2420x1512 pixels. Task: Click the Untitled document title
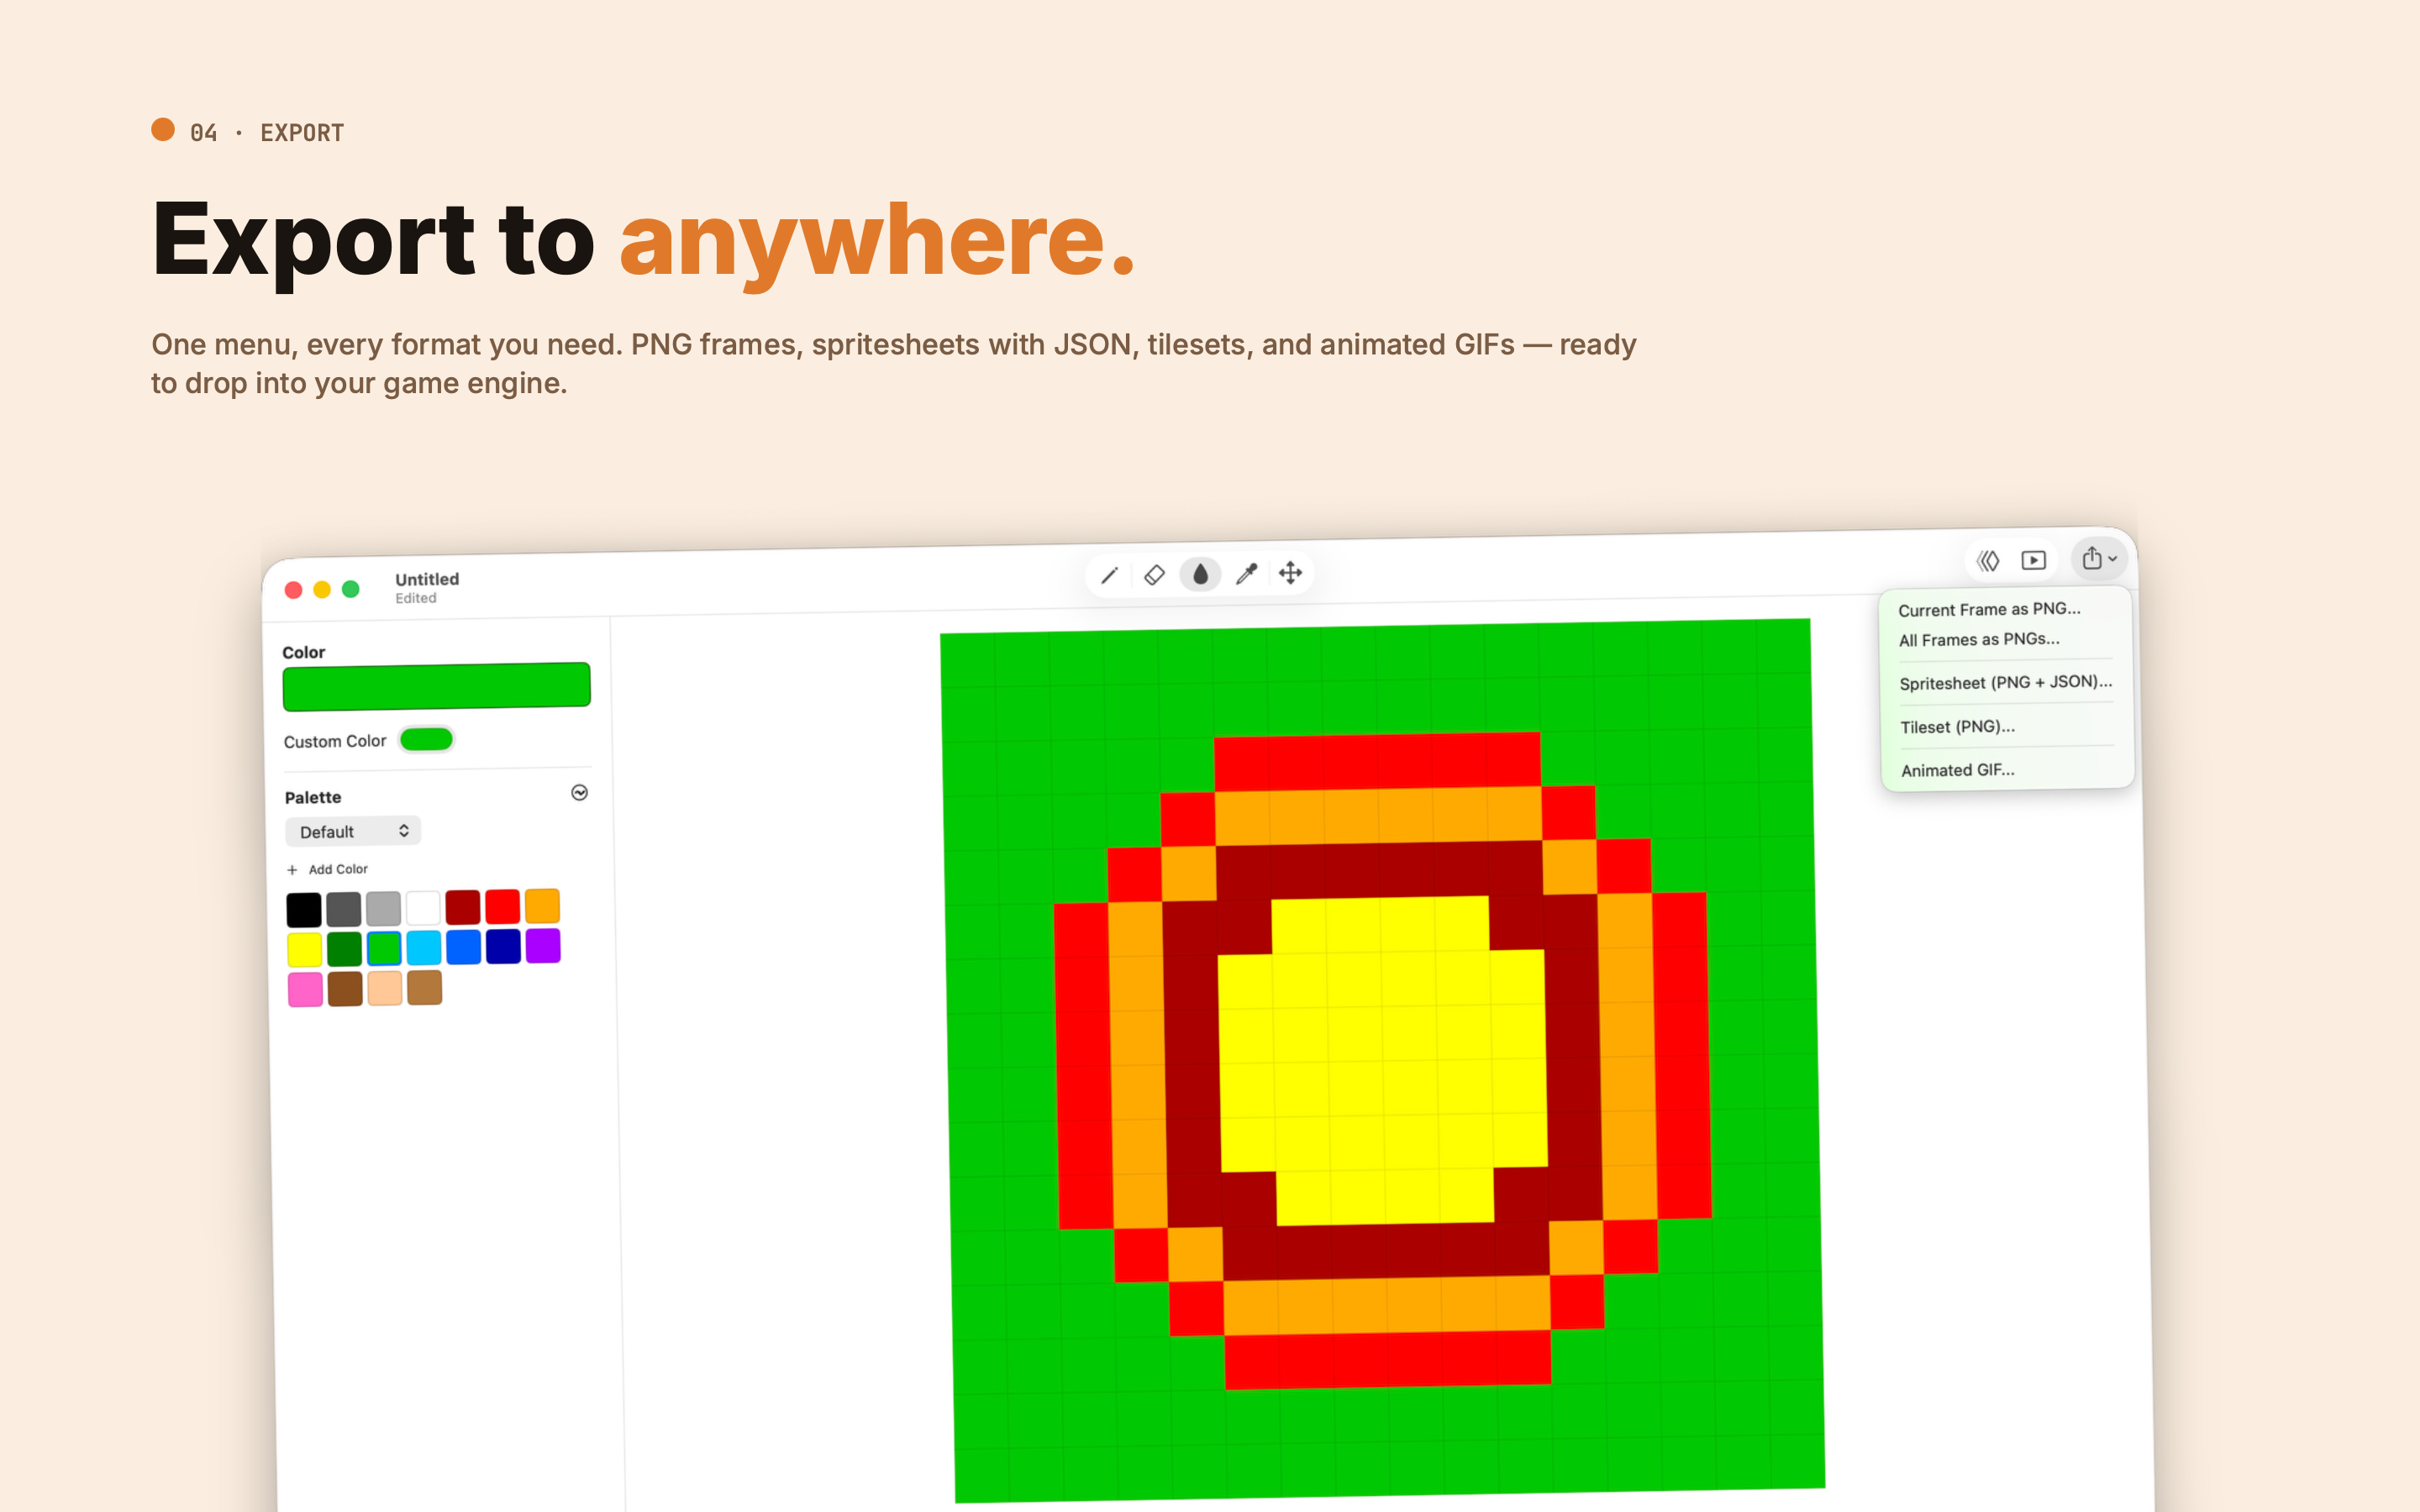pyautogui.click(x=427, y=579)
